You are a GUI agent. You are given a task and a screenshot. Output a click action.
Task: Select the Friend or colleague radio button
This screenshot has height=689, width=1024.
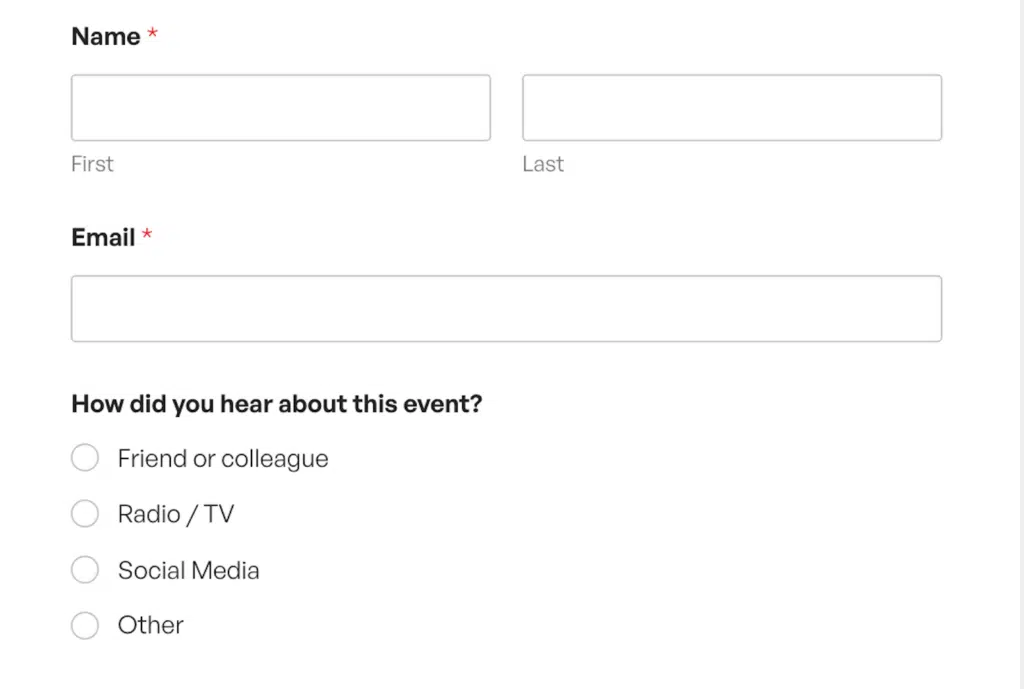85,458
